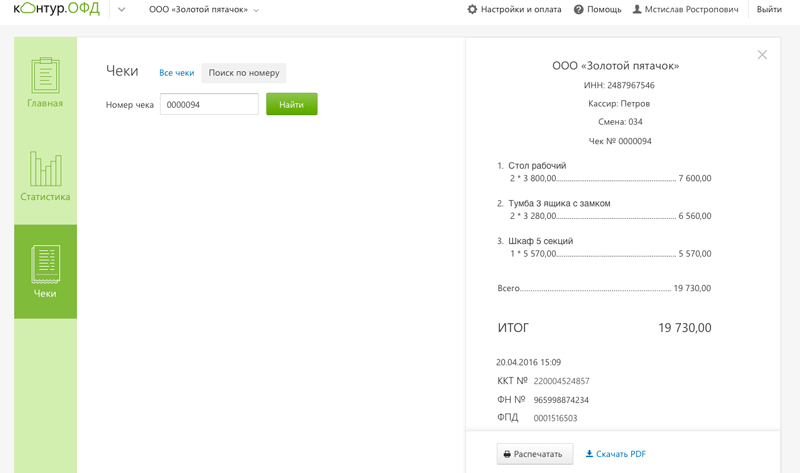Open Настройки и оплата menu

(514, 9)
